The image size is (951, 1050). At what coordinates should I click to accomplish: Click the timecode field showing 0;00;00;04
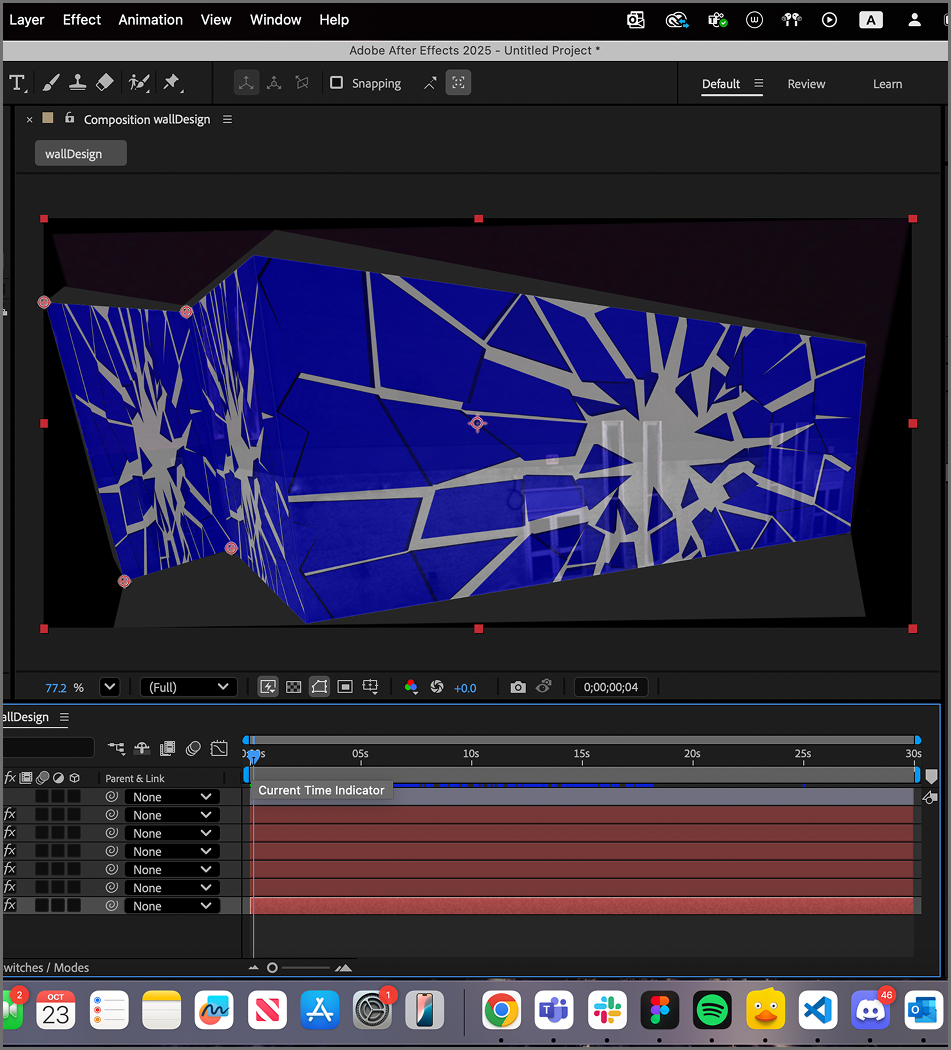click(x=611, y=687)
